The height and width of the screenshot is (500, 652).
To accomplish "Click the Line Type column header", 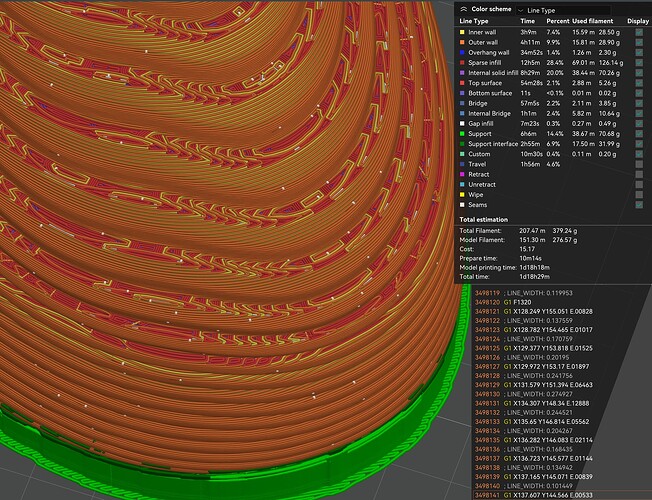I will coord(474,21).
